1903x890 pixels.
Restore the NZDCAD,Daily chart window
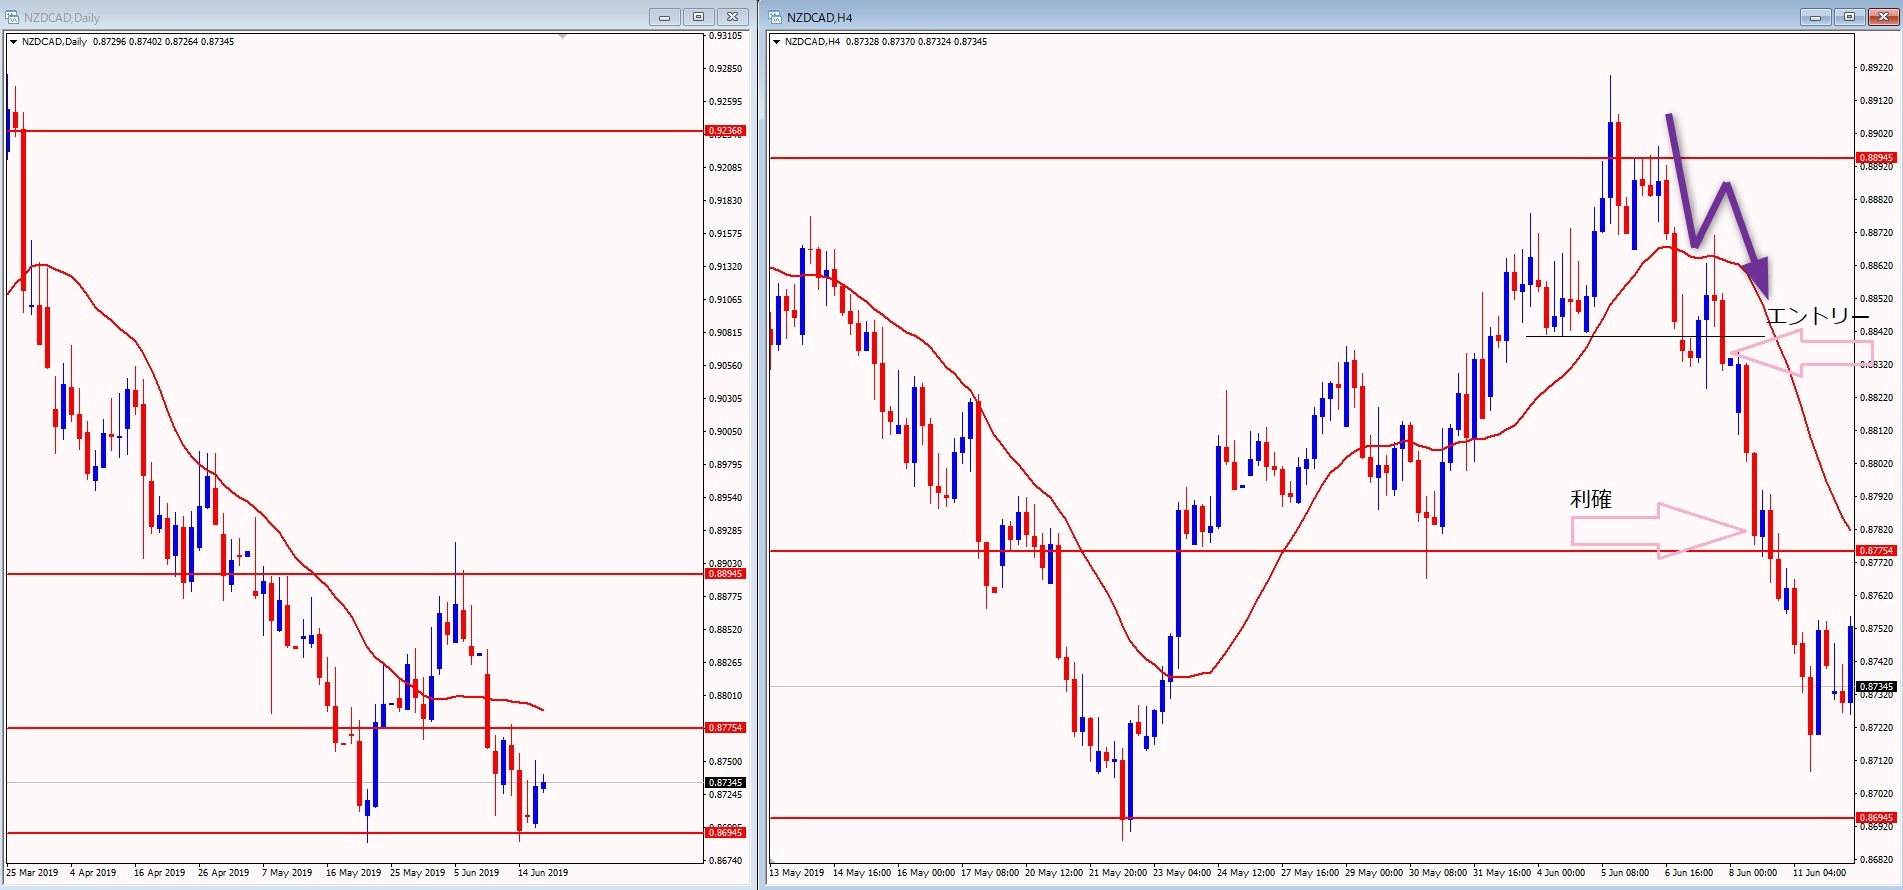click(x=698, y=17)
